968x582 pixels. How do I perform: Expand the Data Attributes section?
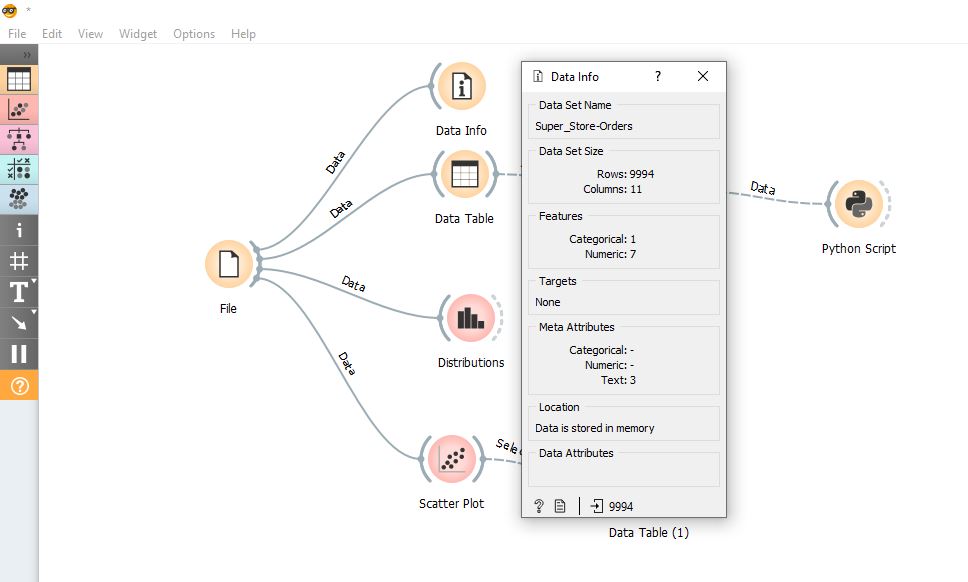578,453
